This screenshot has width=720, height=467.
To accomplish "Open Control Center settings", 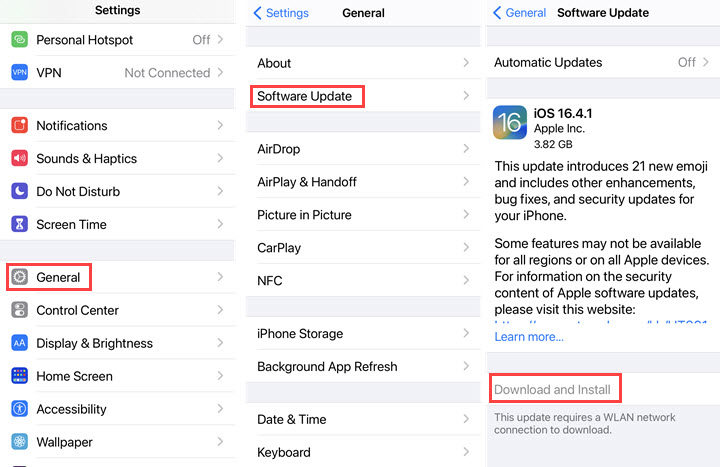I will pyautogui.click(x=118, y=310).
